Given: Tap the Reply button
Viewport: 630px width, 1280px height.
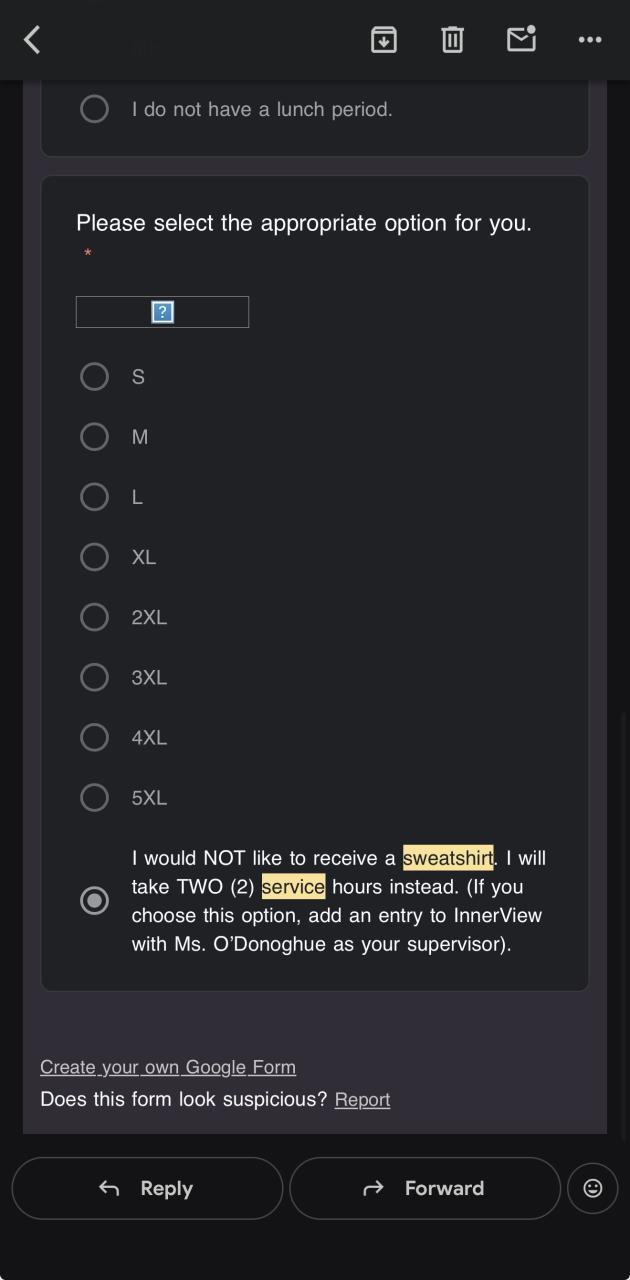Looking at the screenshot, I should [x=147, y=1188].
